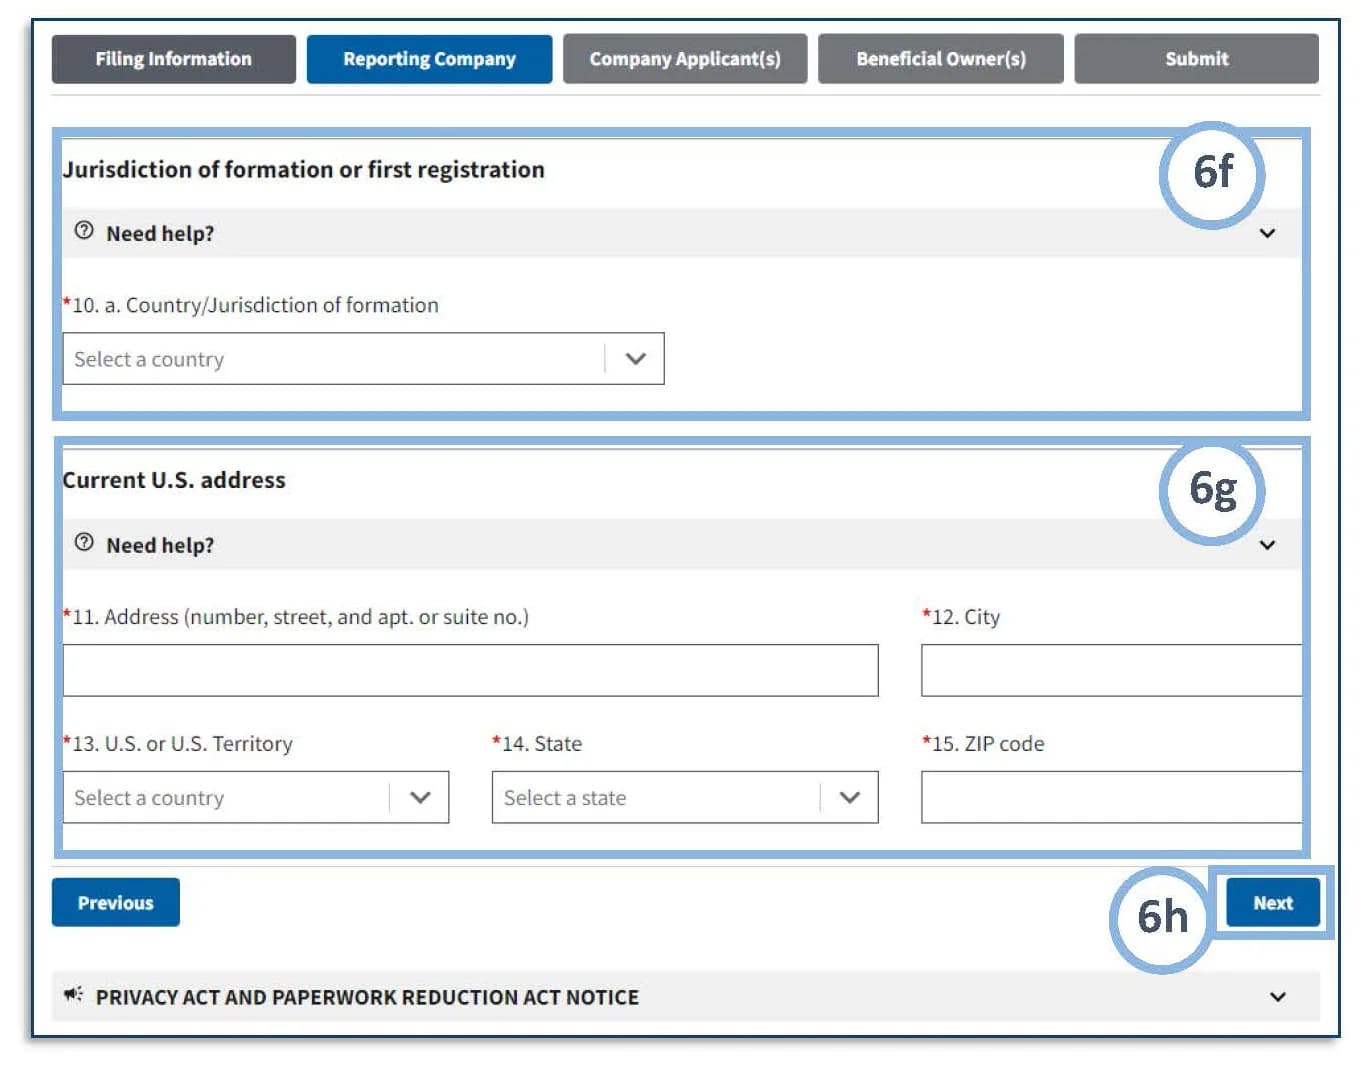This screenshot has width=1366, height=1066.
Task: Click the Jurisdiction section help question-mark icon
Action: (84, 231)
